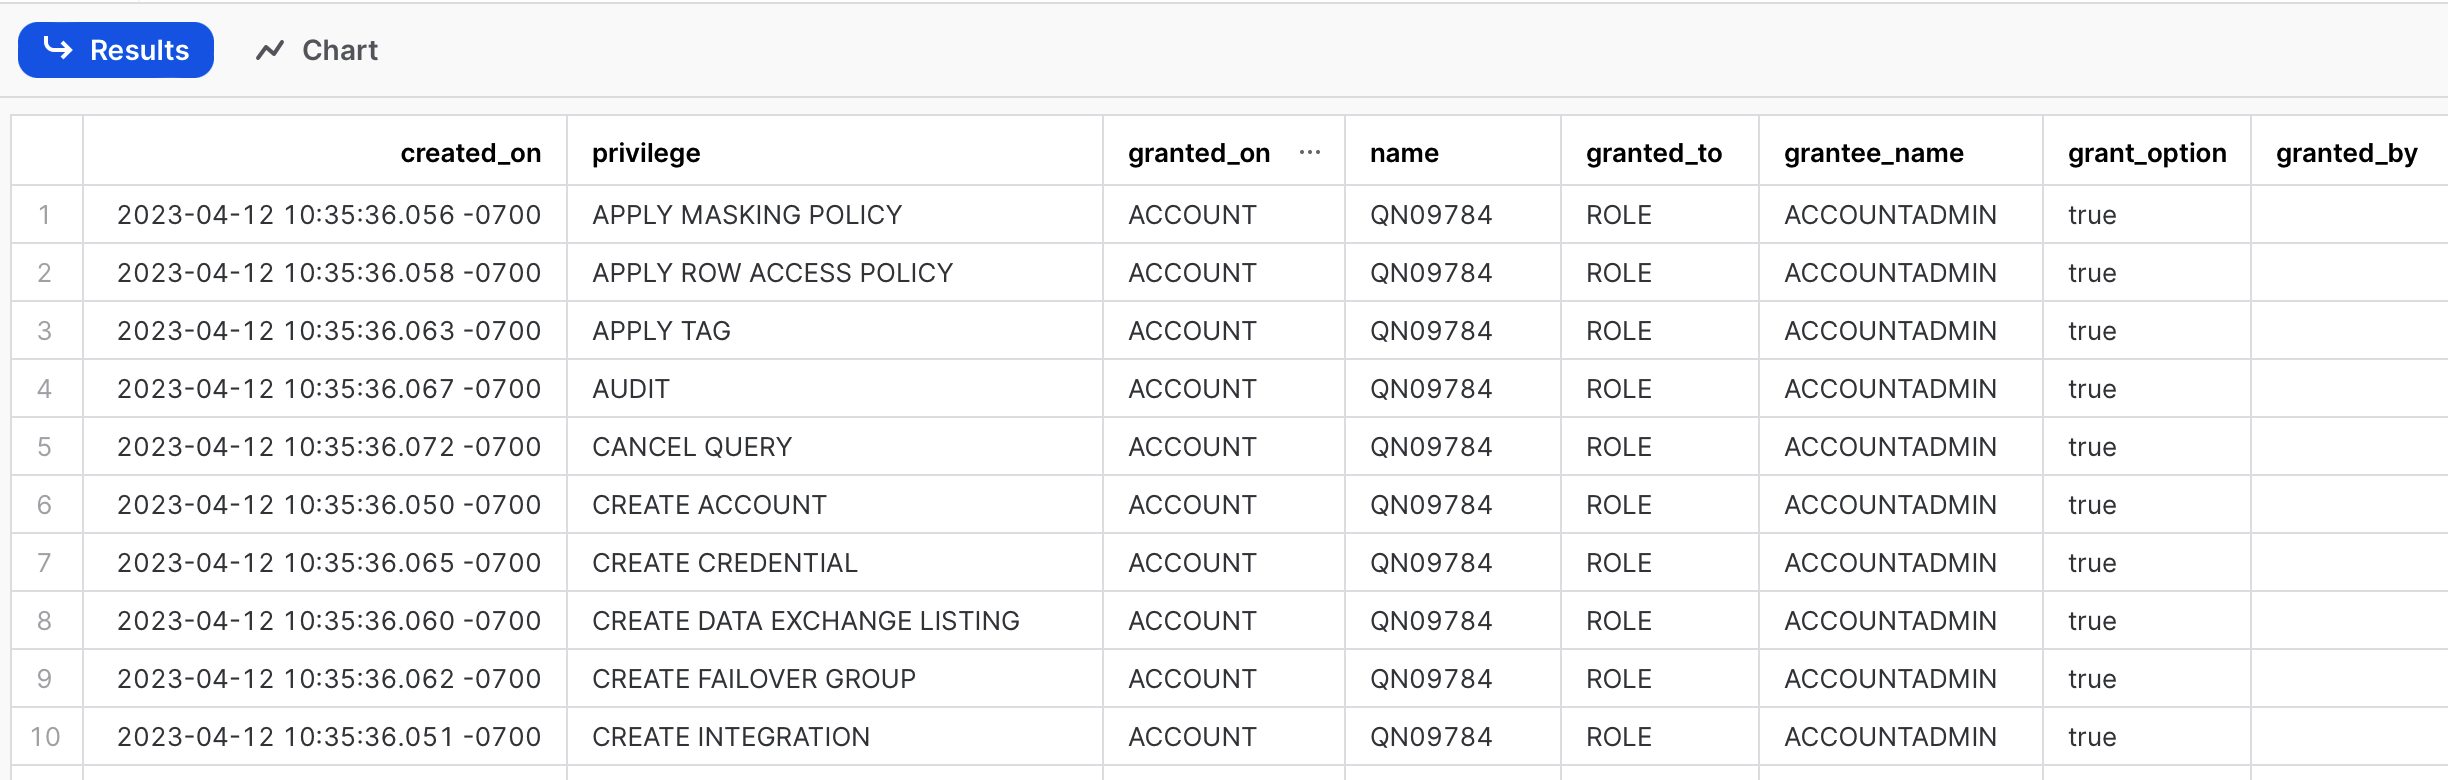The width and height of the screenshot is (2448, 780).
Task: Open the Chart tab
Action: tap(317, 50)
